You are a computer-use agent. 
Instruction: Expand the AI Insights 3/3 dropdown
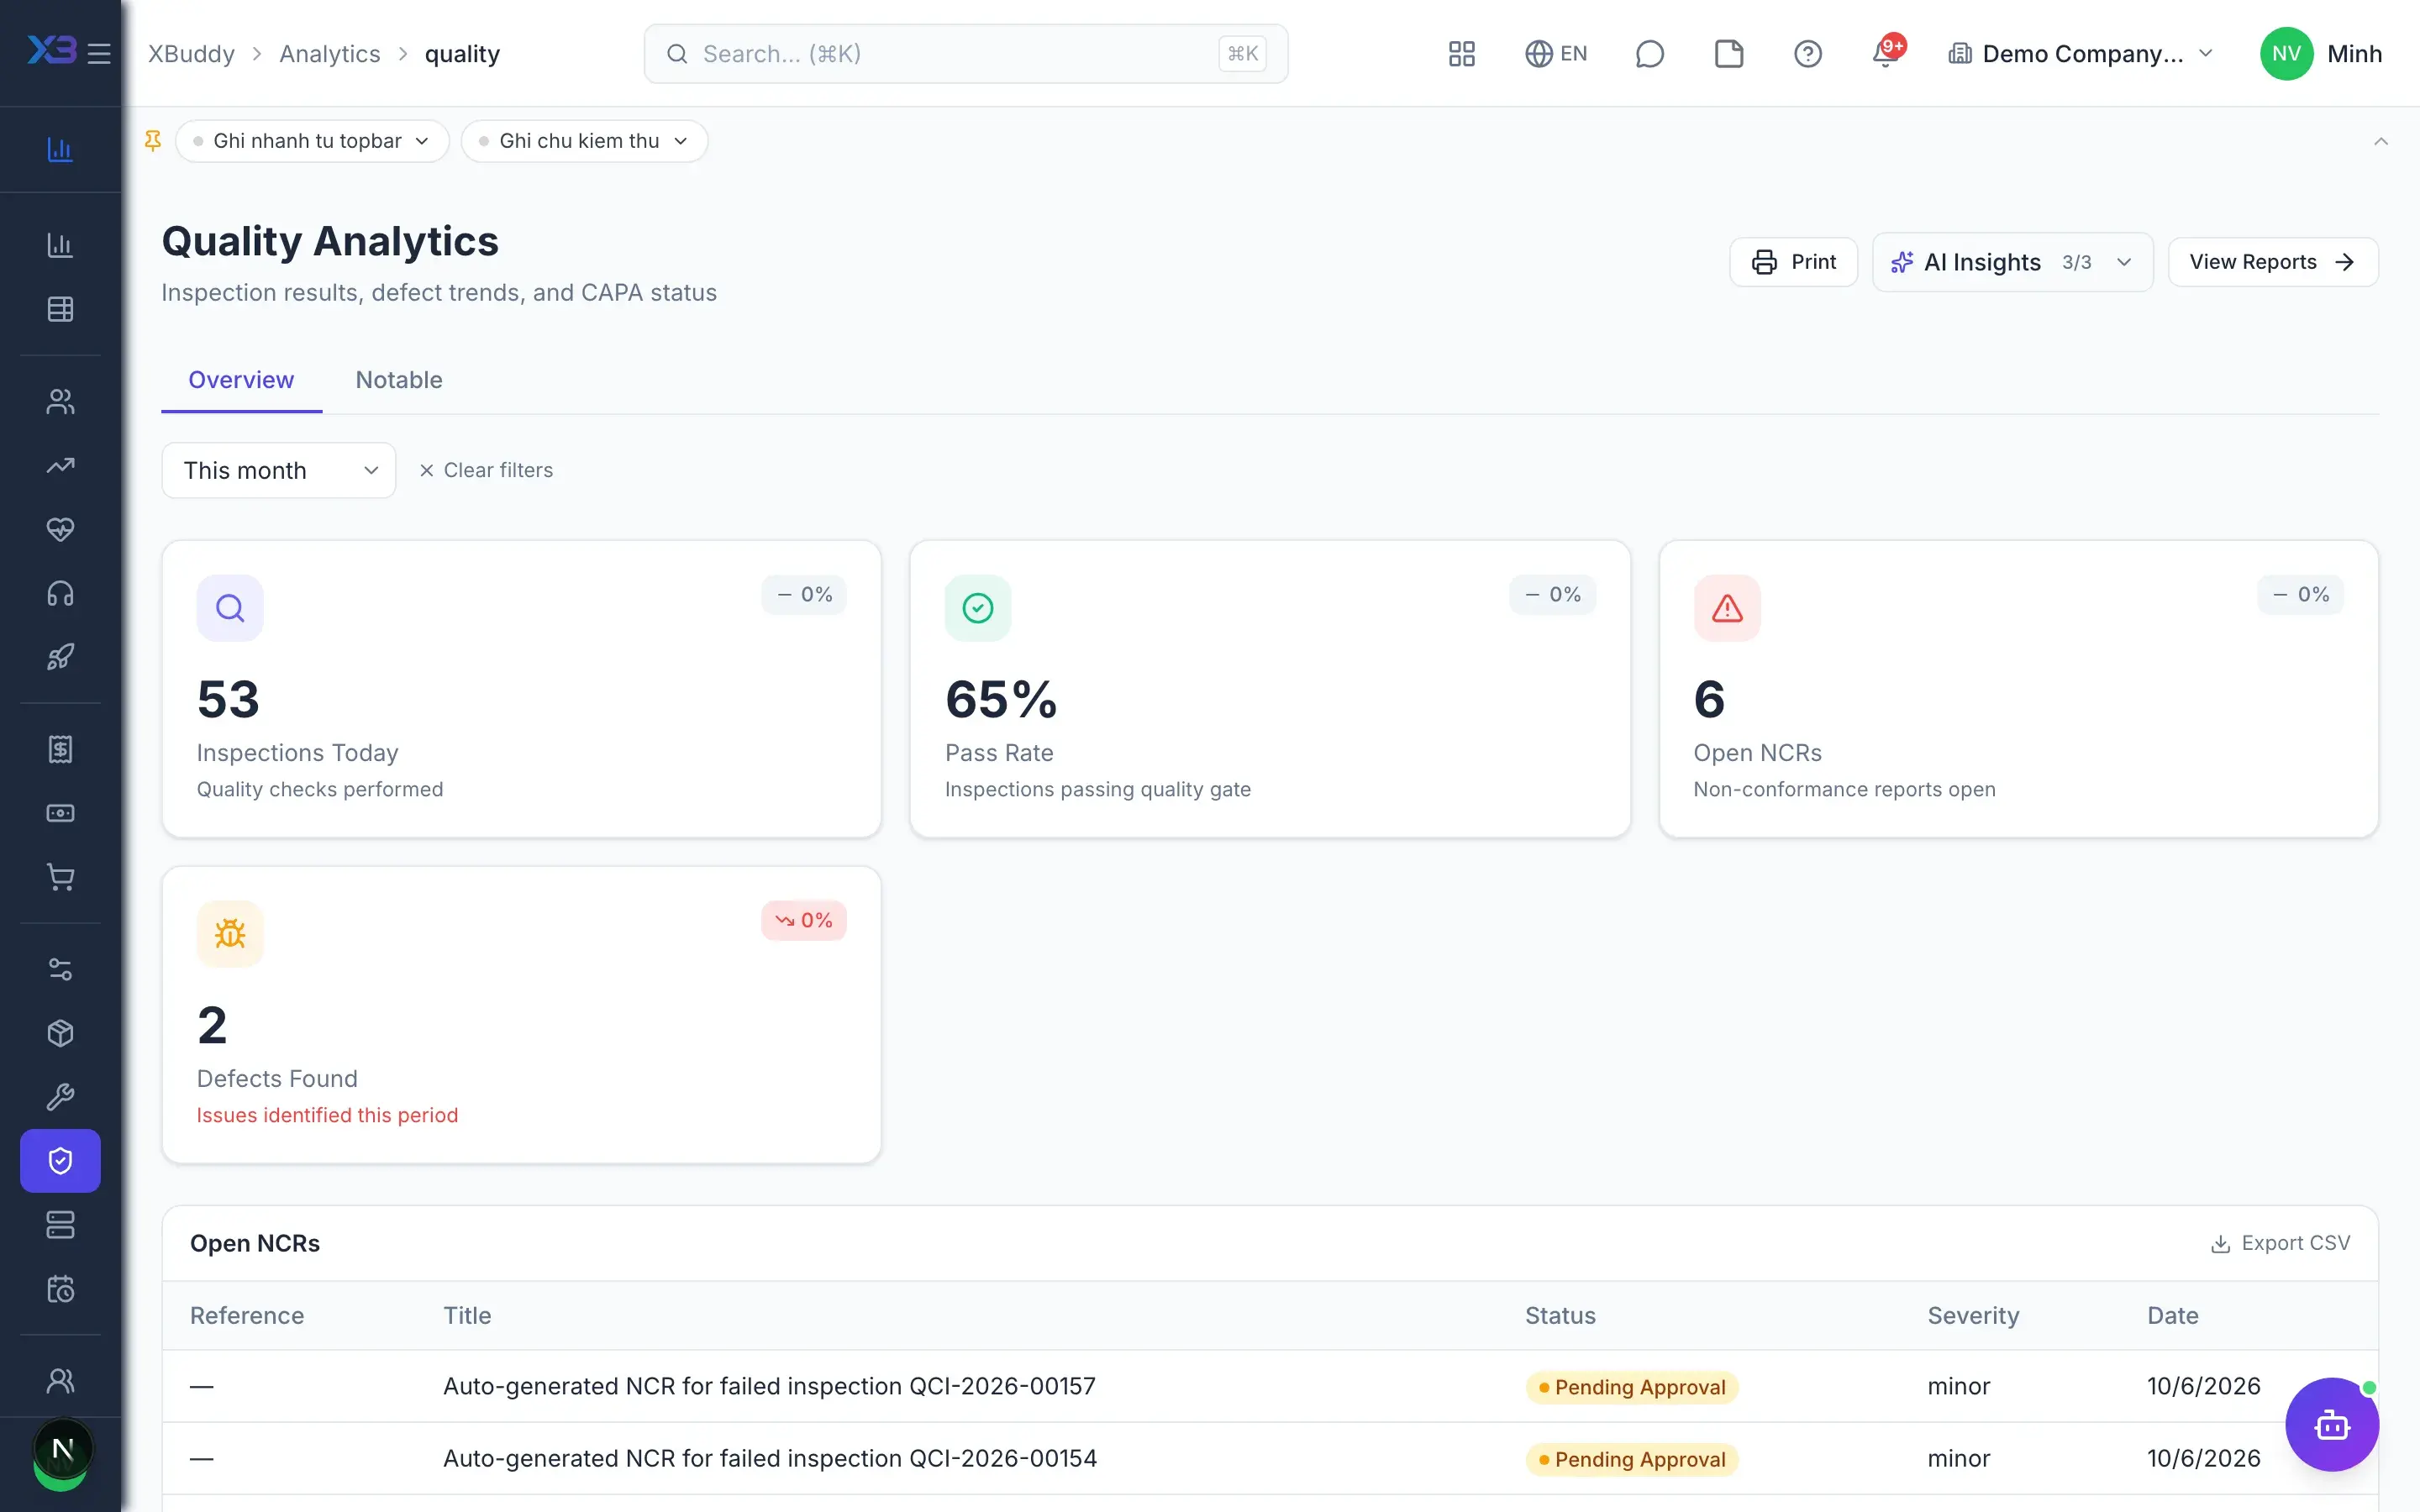click(x=2012, y=262)
